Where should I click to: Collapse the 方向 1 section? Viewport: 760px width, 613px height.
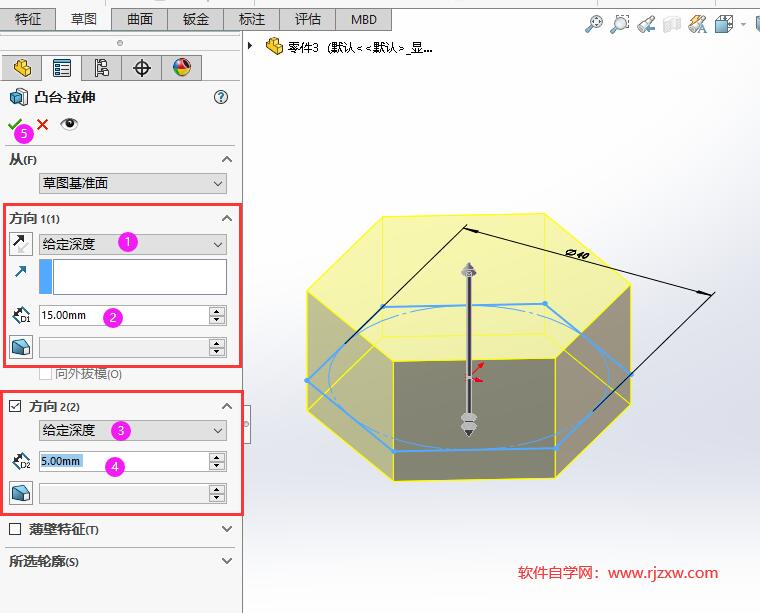point(226,219)
